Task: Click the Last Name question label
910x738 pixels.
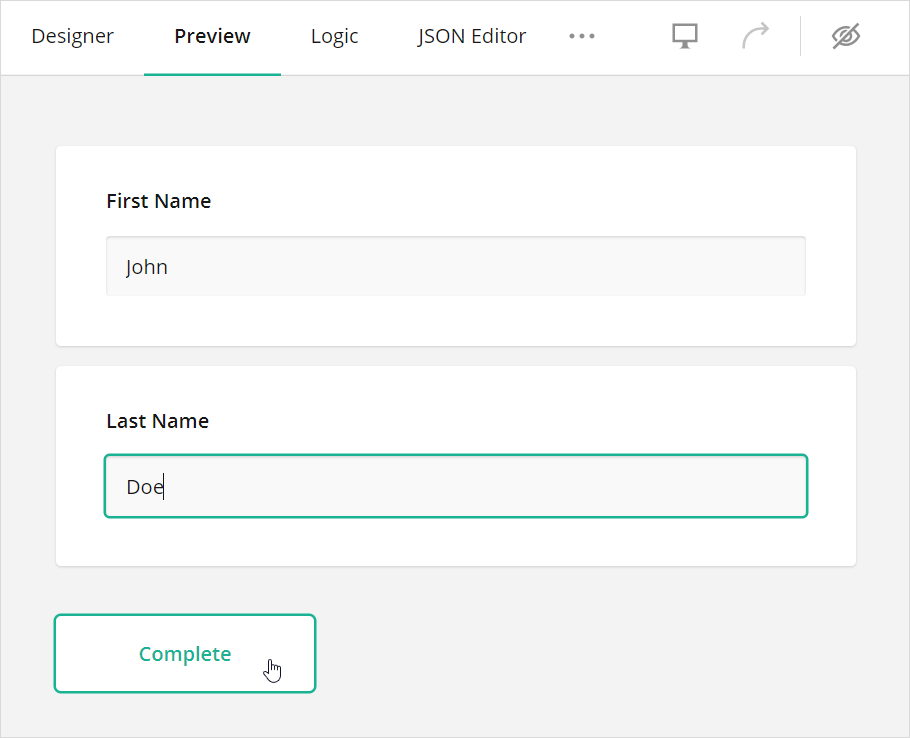Action: click(157, 420)
